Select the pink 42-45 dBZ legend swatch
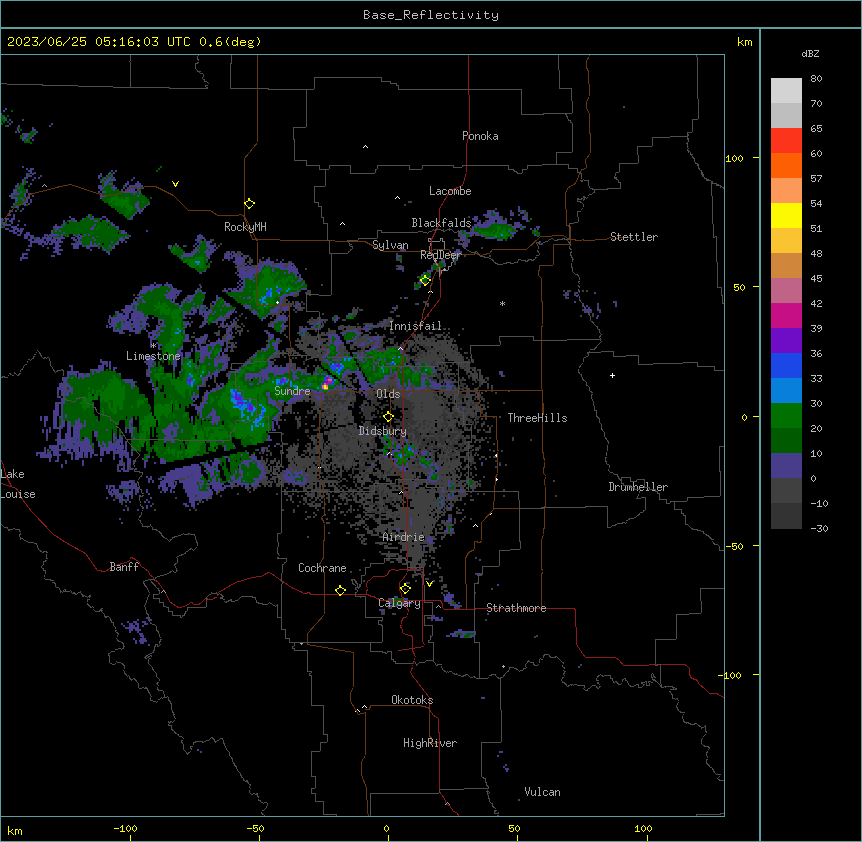The image size is (862, 842). 786,290
